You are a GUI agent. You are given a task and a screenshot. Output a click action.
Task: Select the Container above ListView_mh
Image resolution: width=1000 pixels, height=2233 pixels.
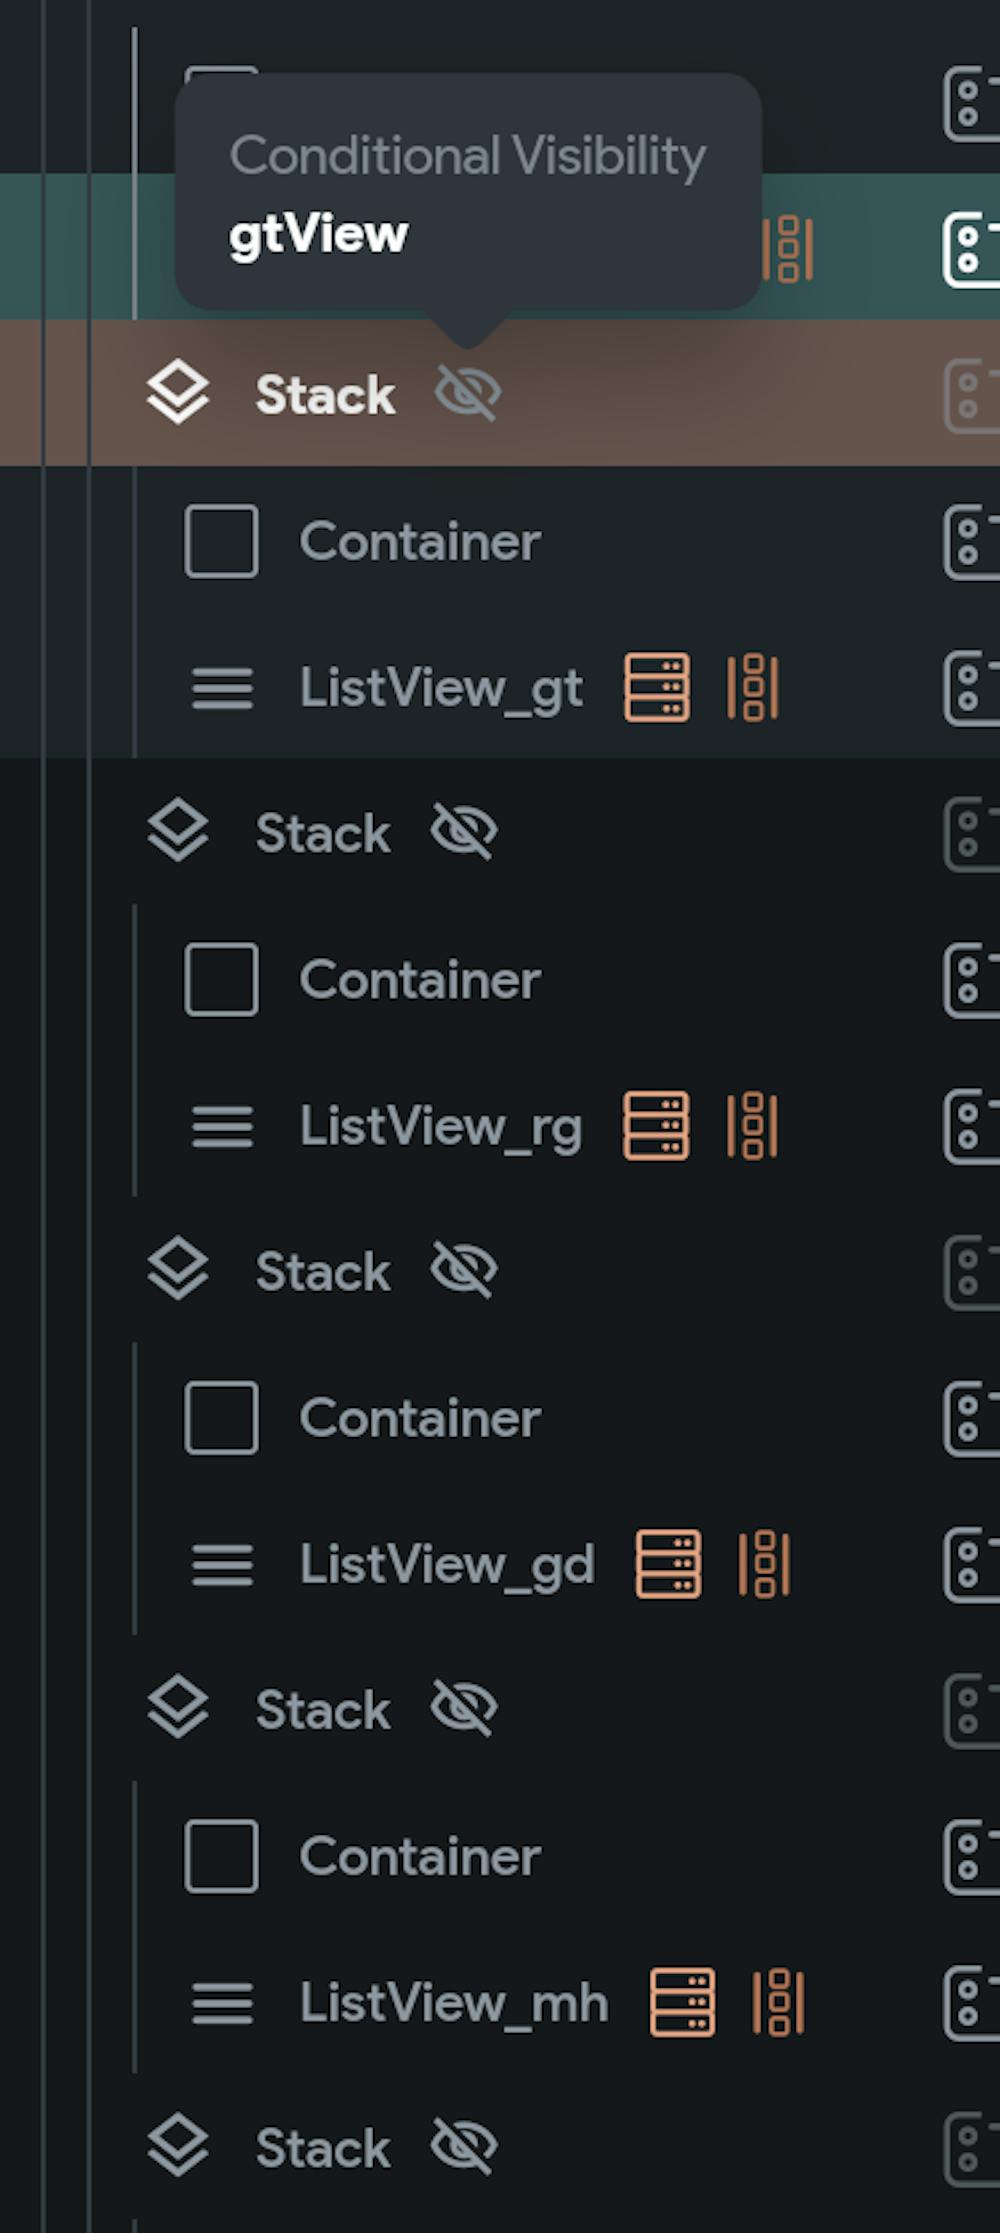(x=419, y=1857)
